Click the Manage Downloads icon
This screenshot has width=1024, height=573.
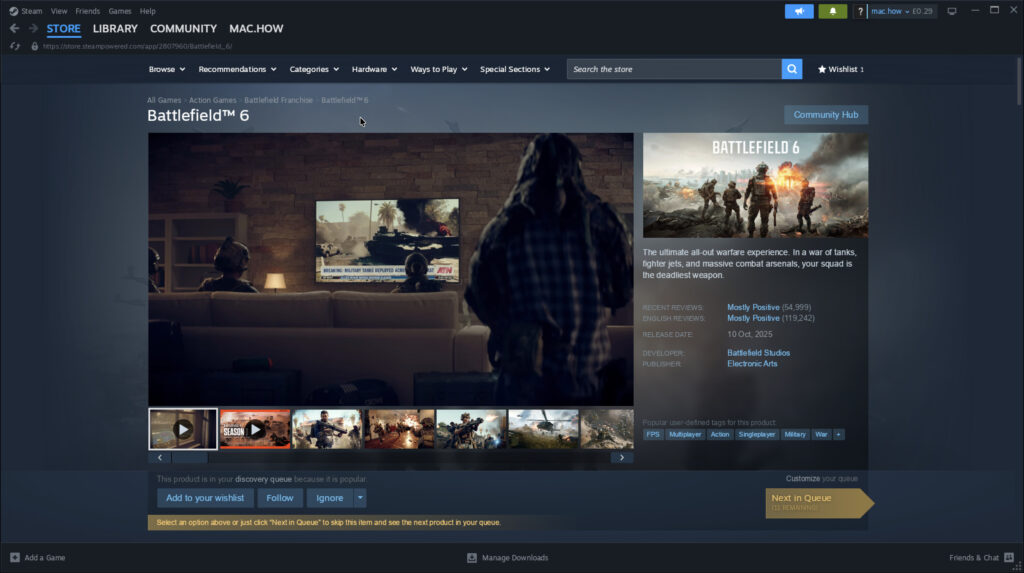click(472, 557)
